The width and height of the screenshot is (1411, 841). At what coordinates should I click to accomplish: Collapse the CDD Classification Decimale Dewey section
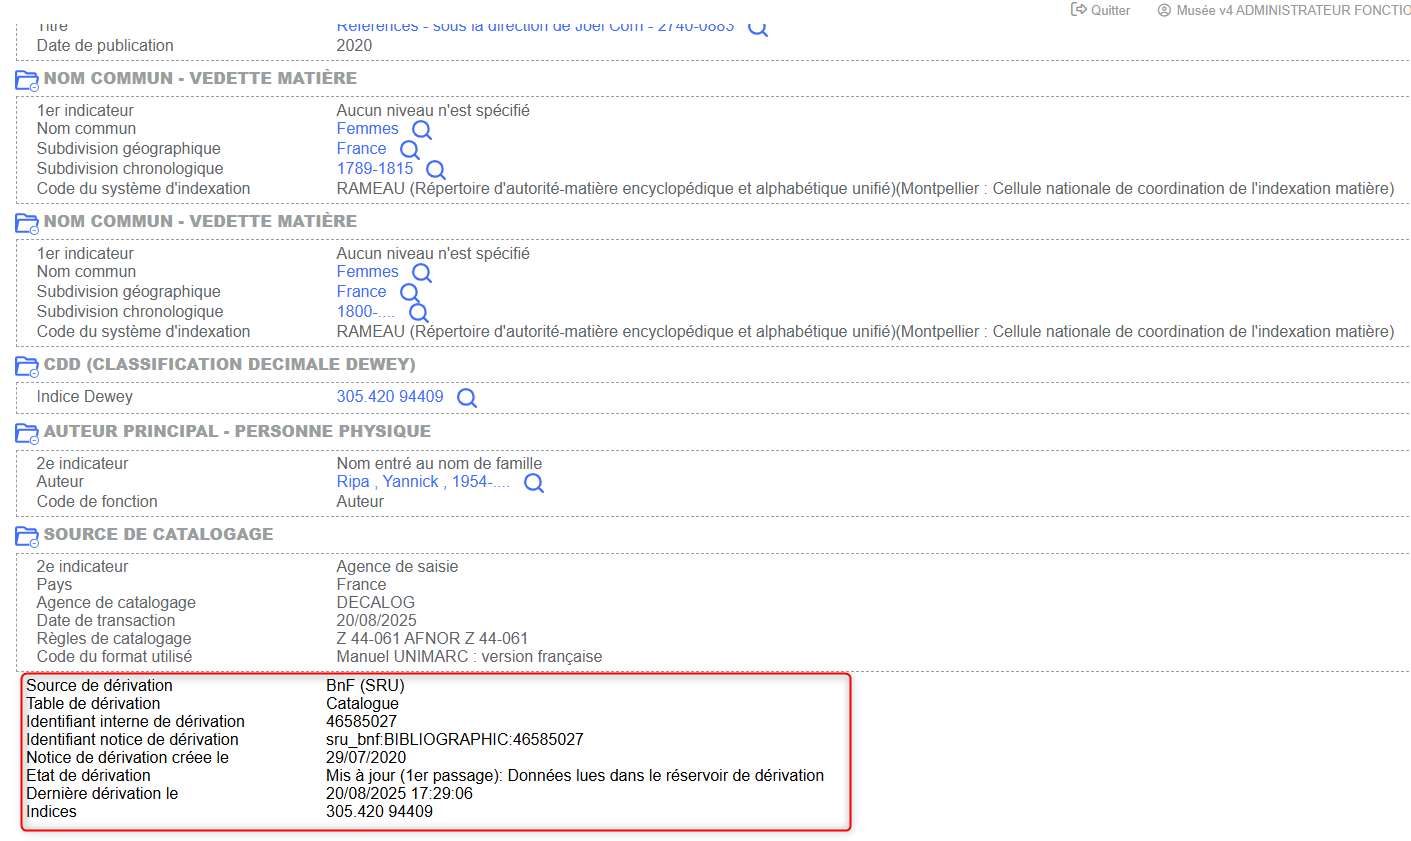tap(27, 365)
